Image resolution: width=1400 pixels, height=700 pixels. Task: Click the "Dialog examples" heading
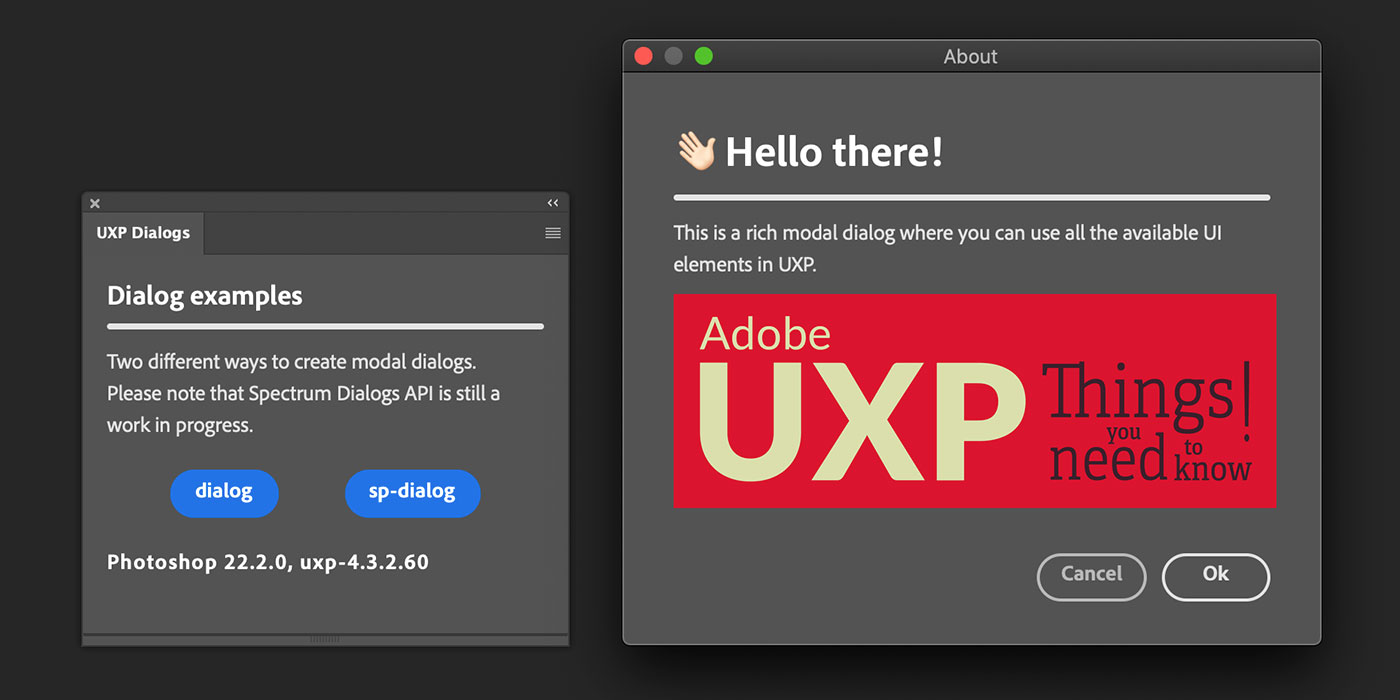[x=205, y=296]
